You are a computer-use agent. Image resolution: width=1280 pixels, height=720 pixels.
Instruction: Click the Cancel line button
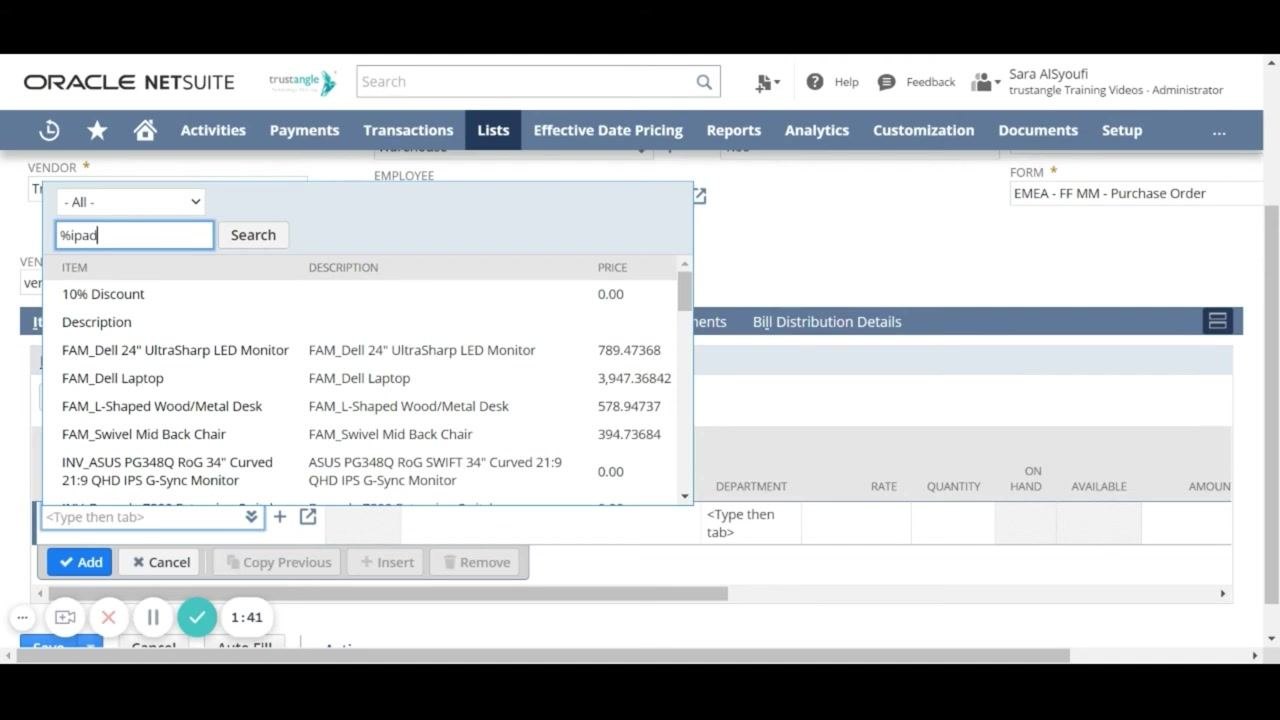coord(159,562)
